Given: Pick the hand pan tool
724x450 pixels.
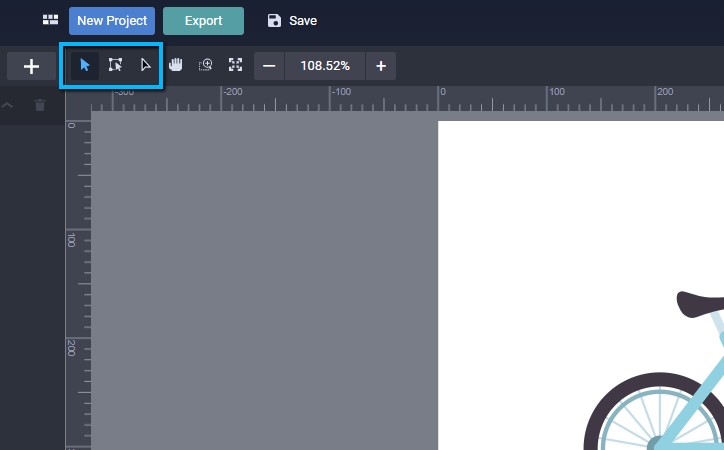Looking at the screenshot, I should tap(176, 66).
